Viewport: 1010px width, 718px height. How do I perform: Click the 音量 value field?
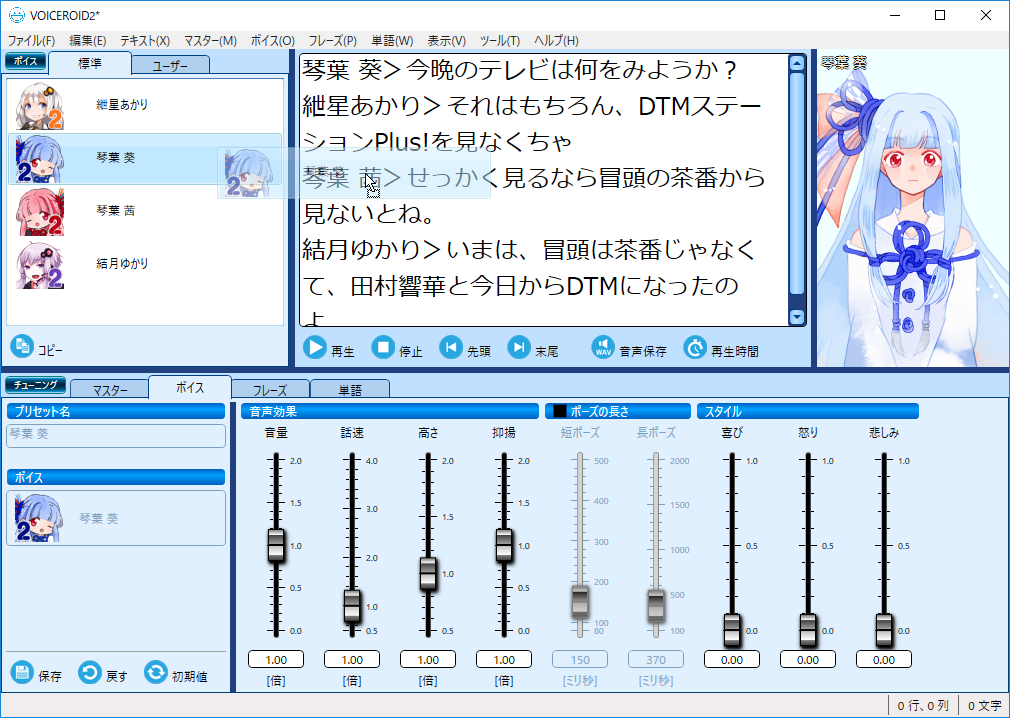[x=276, y=659]
